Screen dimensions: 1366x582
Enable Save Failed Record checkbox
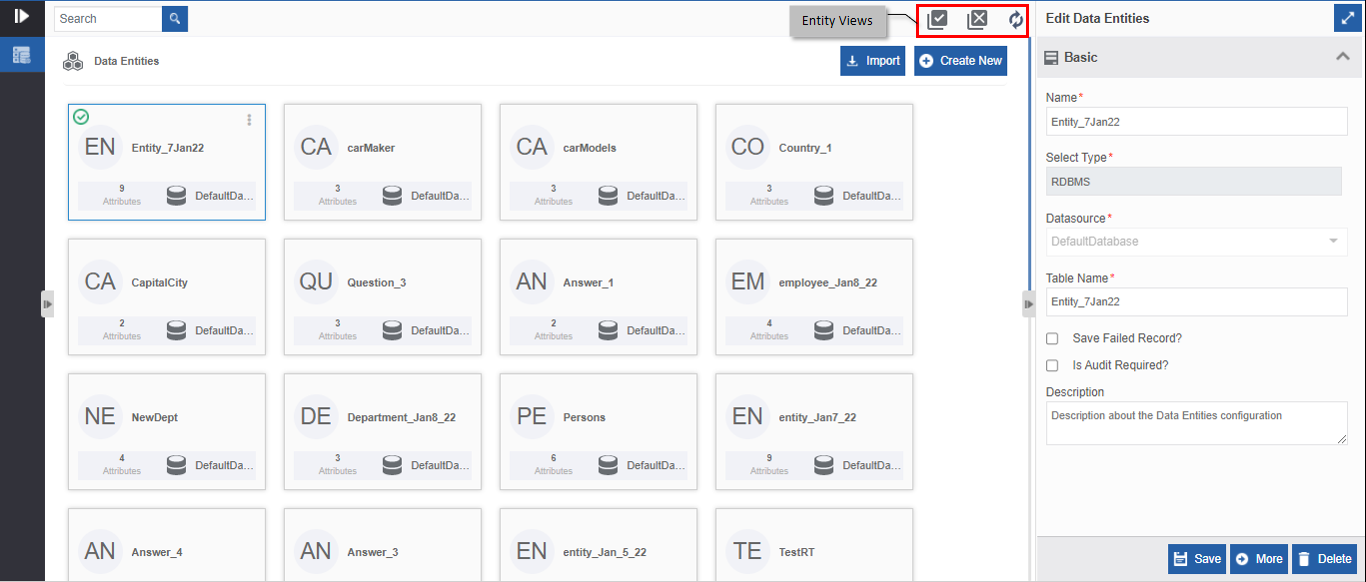click(x=1052, y=339)
